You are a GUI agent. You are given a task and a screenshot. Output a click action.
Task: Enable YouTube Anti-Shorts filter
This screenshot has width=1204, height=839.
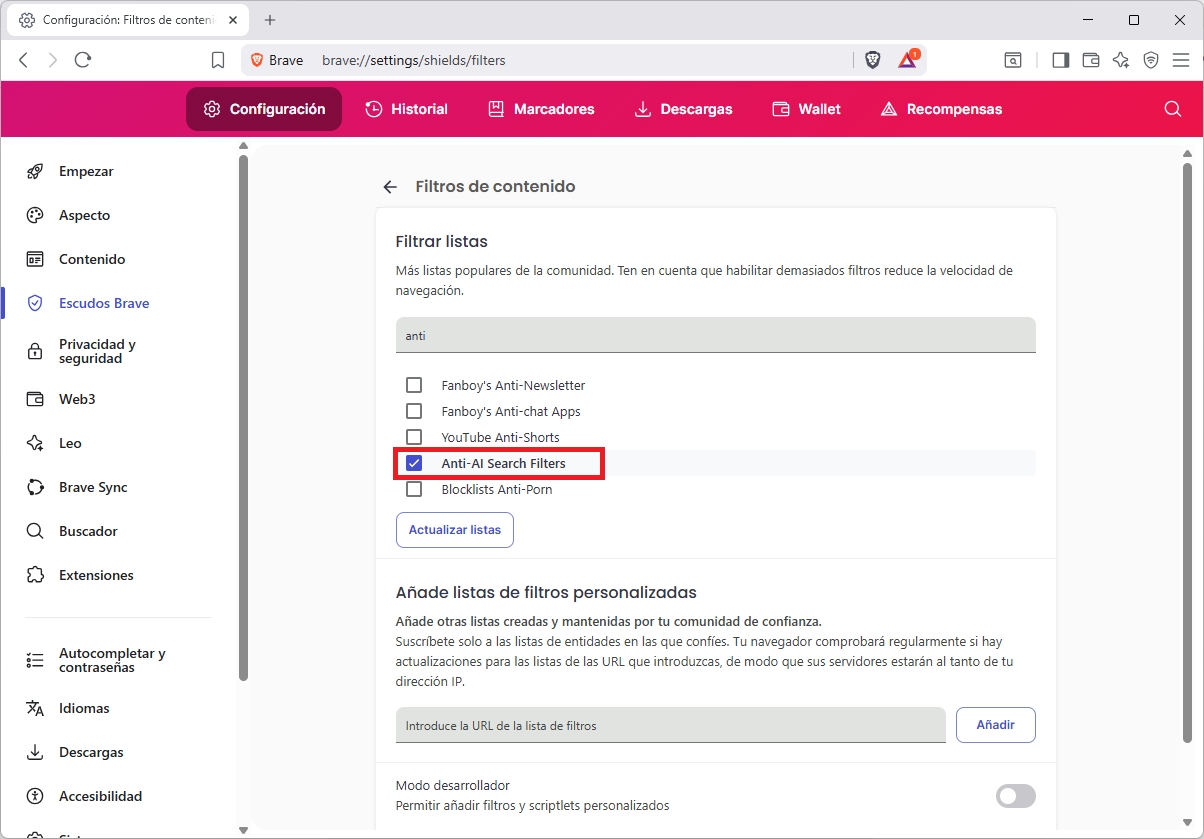click(414, 437)
